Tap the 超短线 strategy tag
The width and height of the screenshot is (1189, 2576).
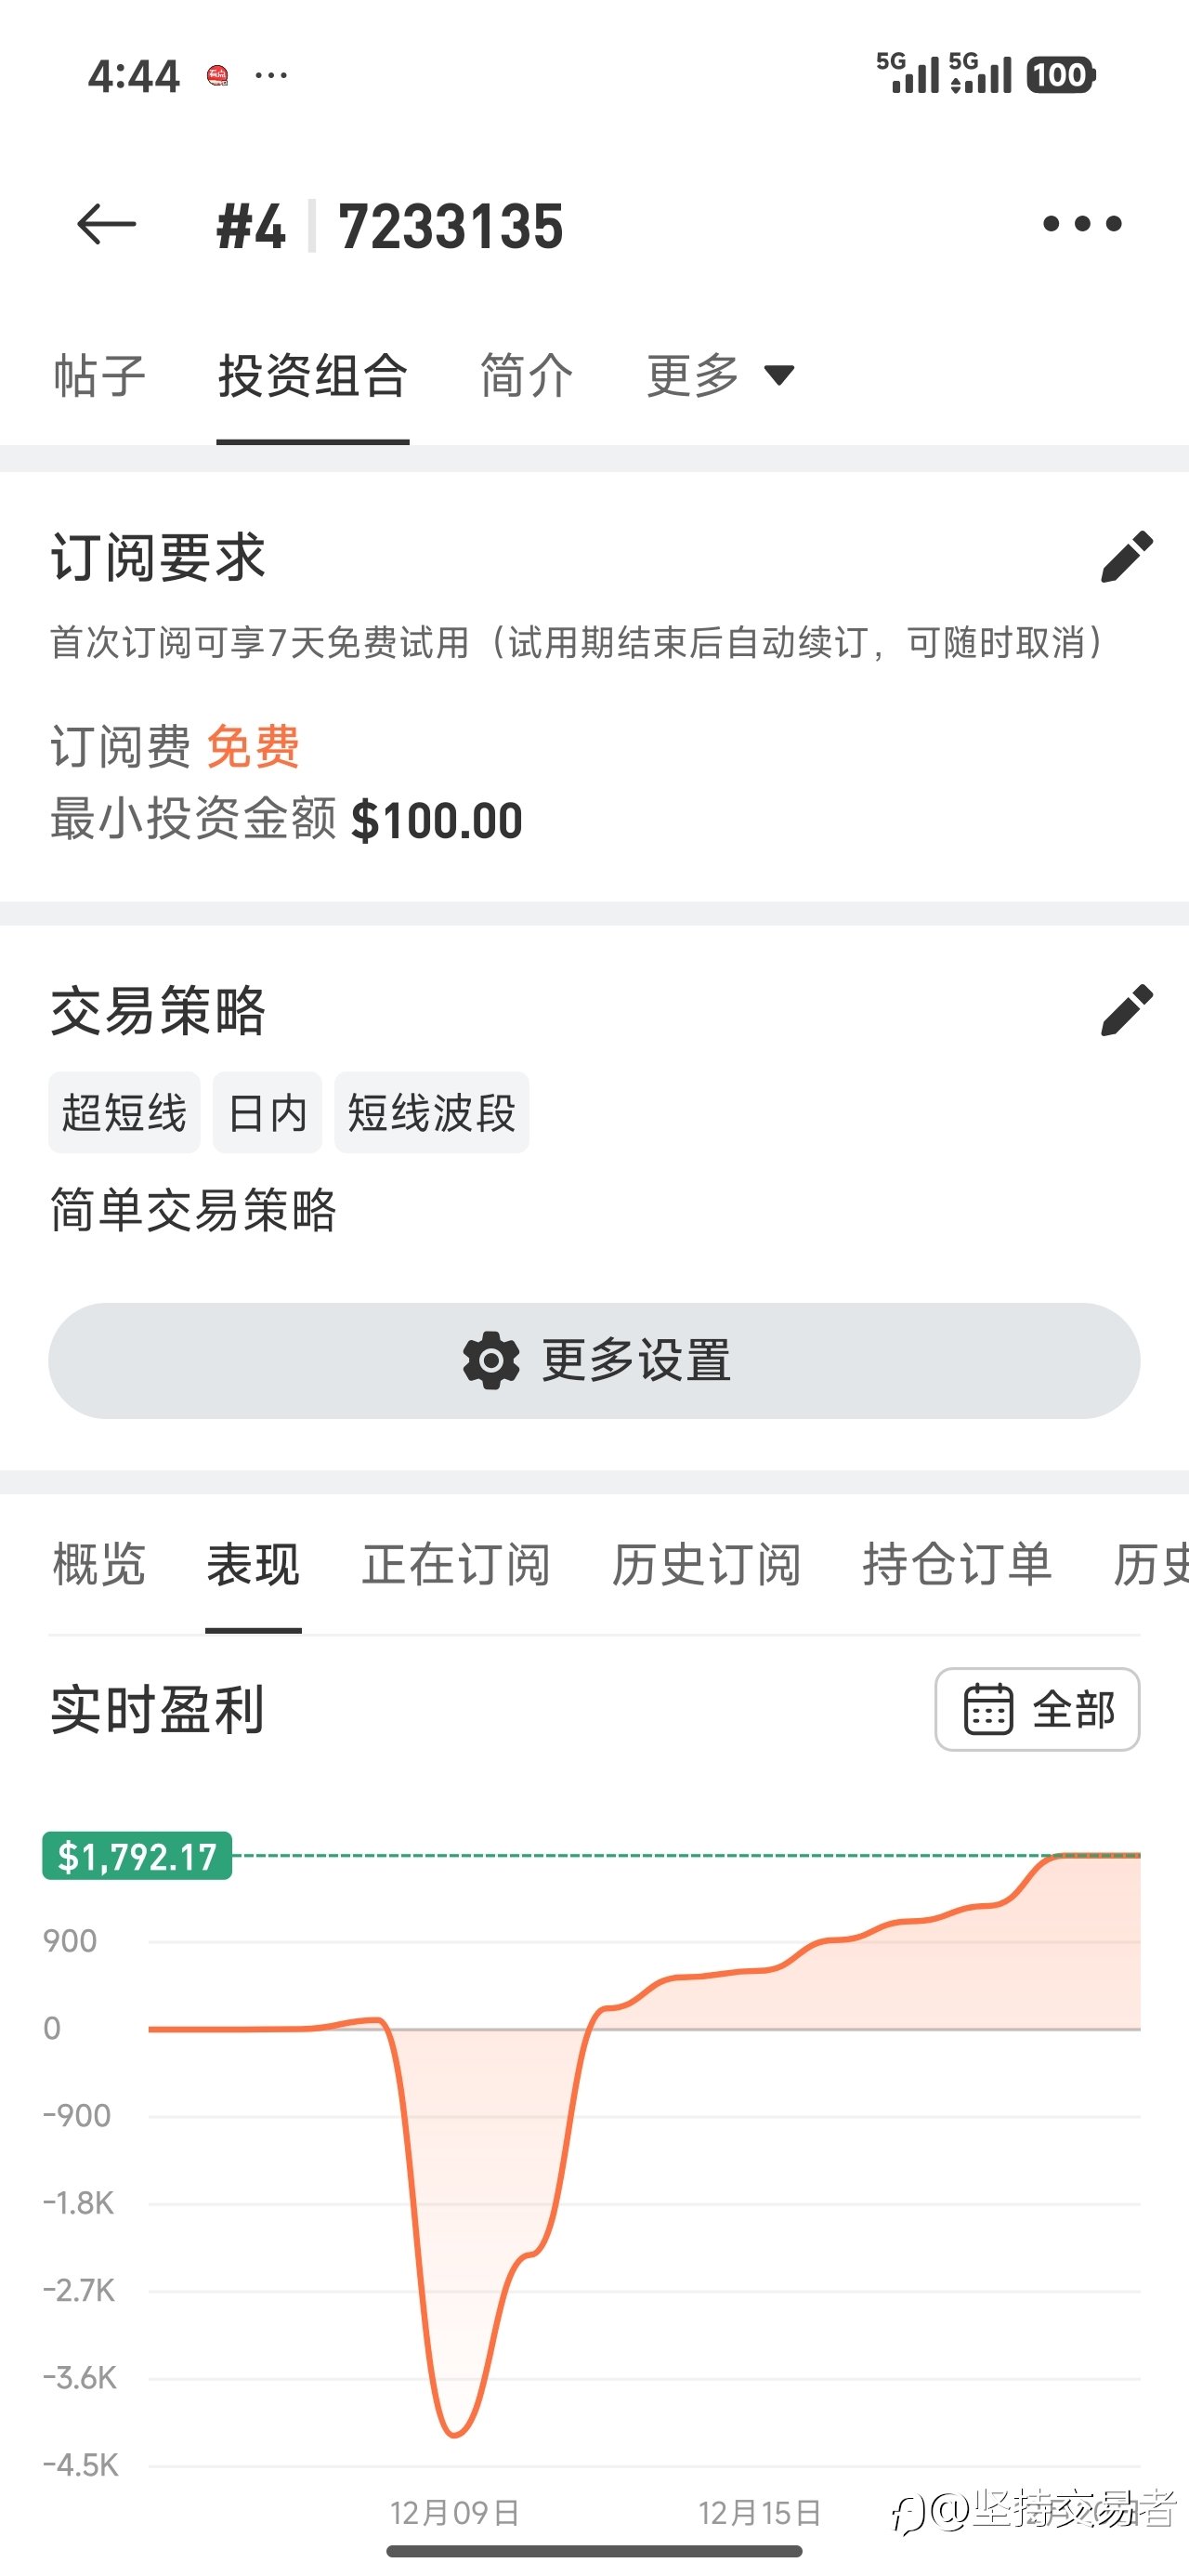[x=124, y=1113]
